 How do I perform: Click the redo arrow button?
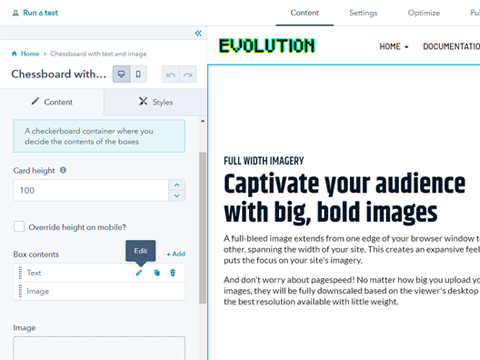188,74
